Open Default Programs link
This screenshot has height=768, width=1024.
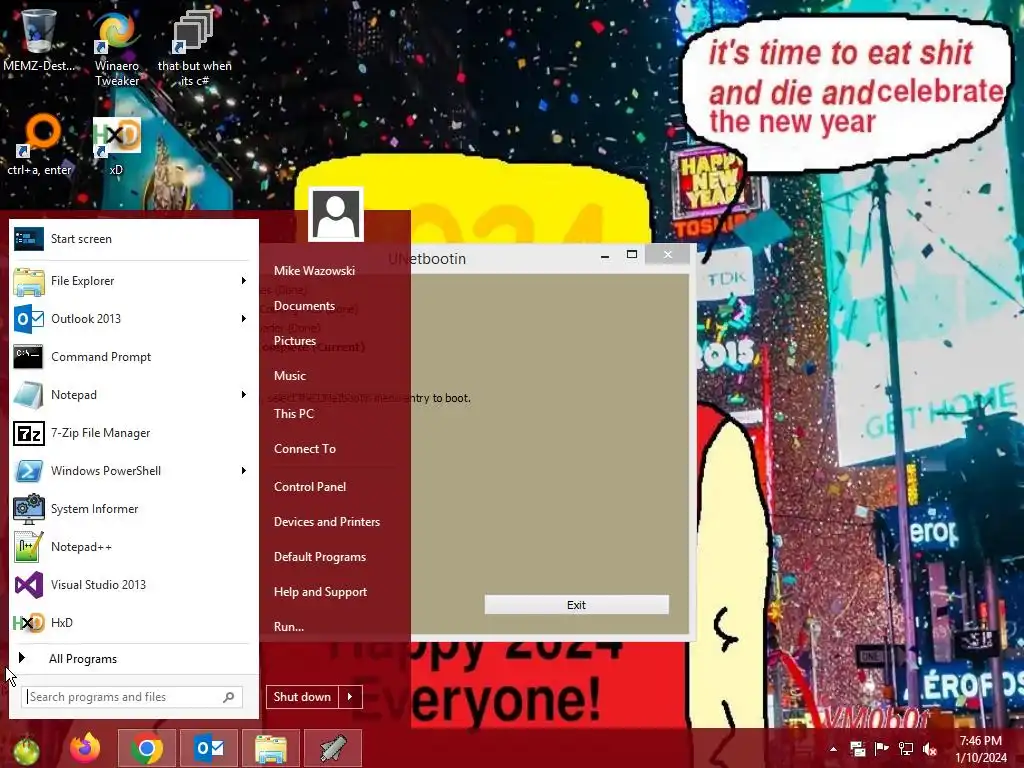pos(320,557)
